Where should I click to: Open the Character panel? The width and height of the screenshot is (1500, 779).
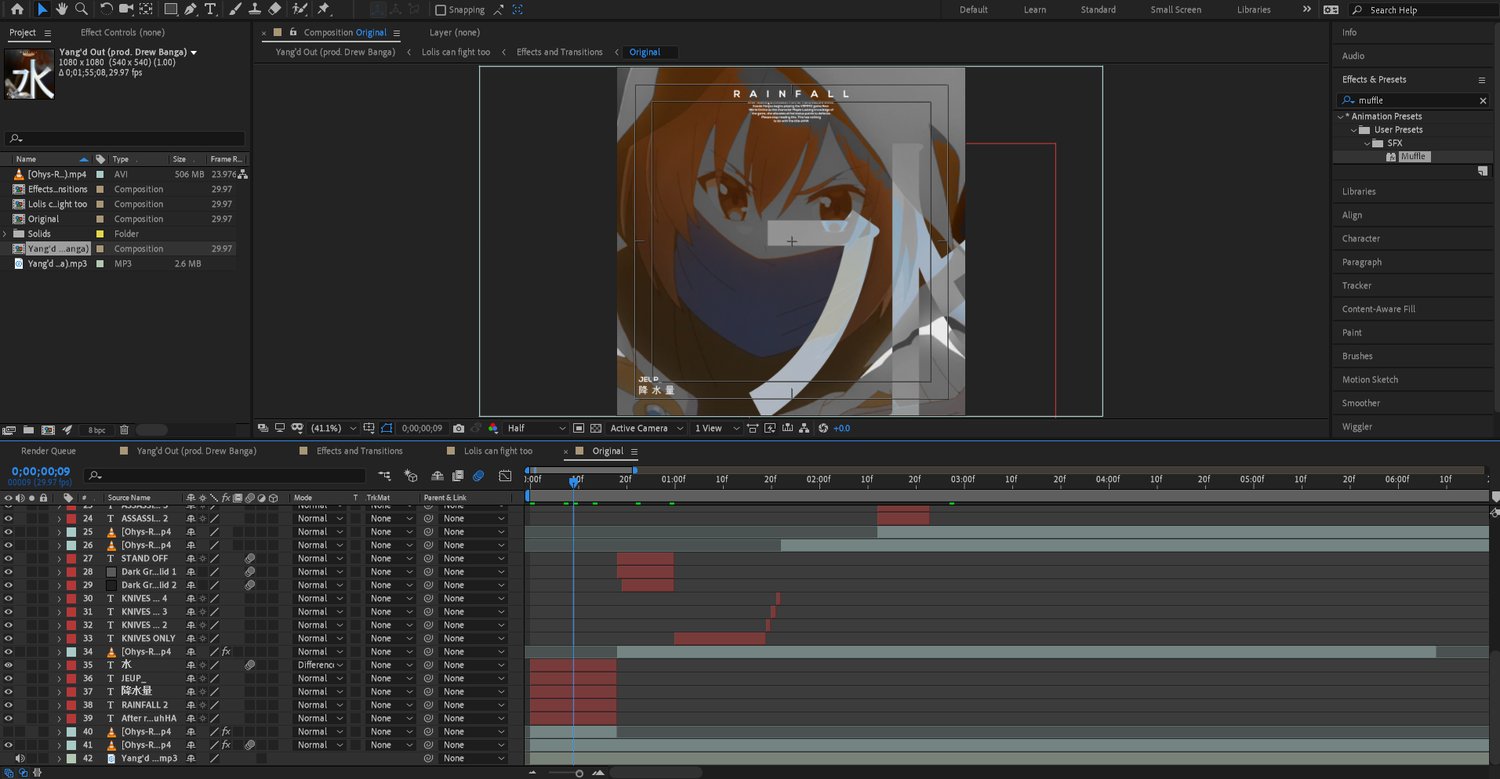1361,239
